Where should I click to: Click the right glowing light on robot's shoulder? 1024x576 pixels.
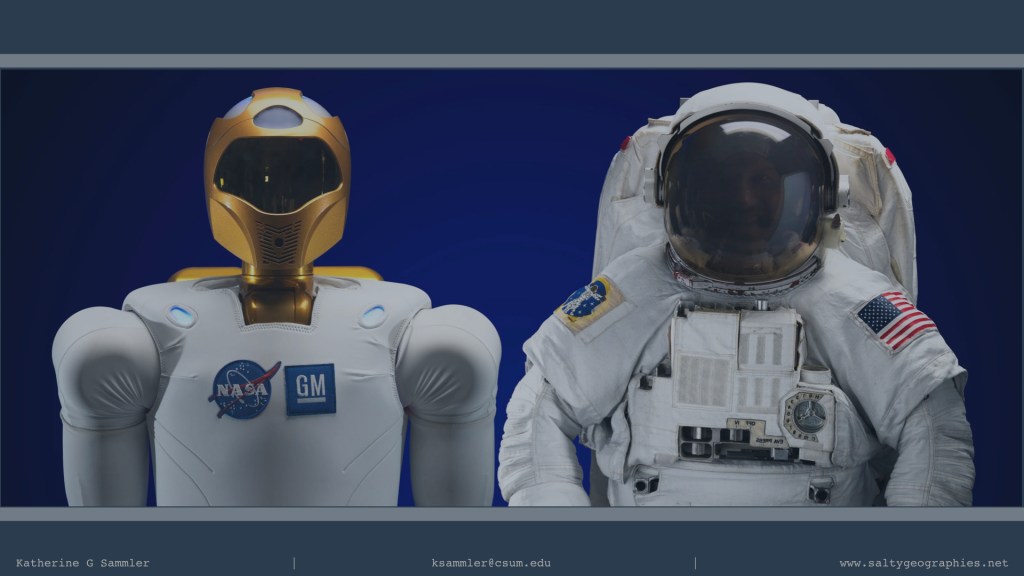pyautogui.click(x=373, y=317)
